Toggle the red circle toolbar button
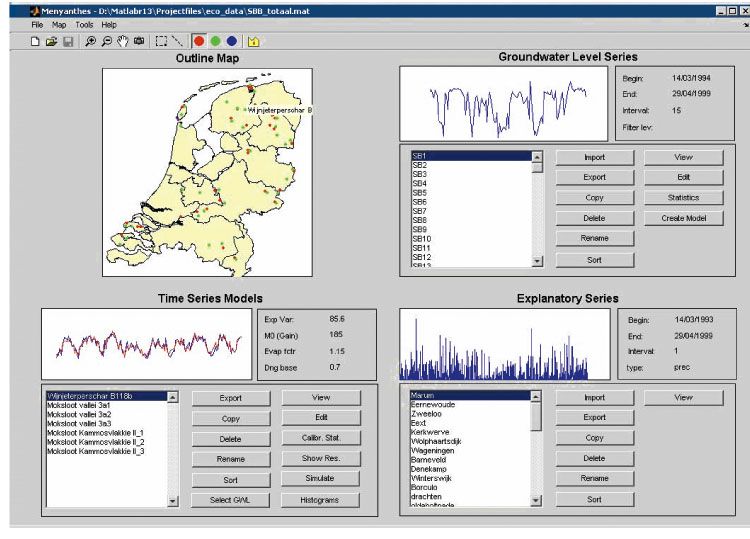This screenshot has width=750, height=539. click(x=199, y=41)
